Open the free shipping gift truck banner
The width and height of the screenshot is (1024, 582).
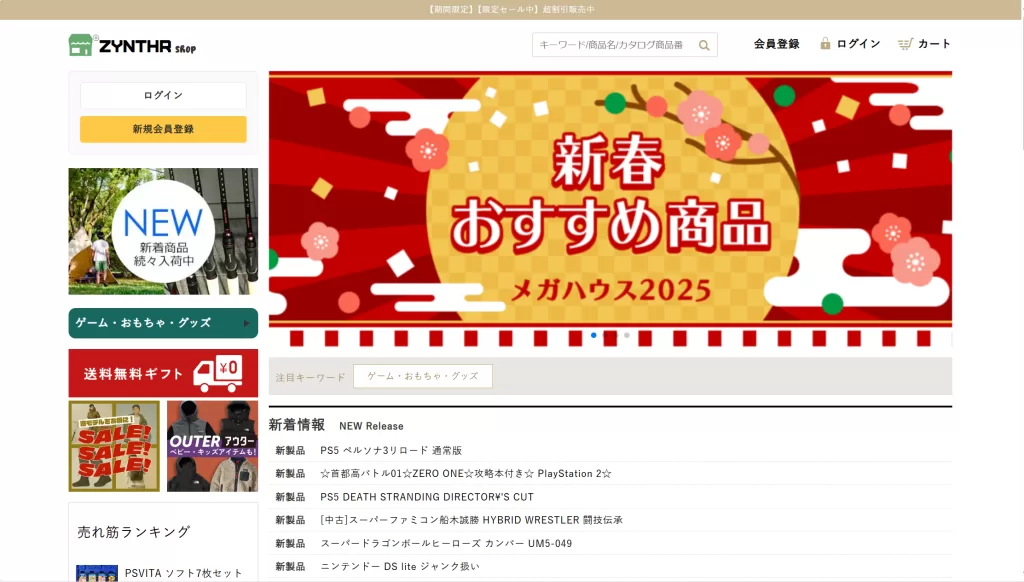tap(163, 373)
